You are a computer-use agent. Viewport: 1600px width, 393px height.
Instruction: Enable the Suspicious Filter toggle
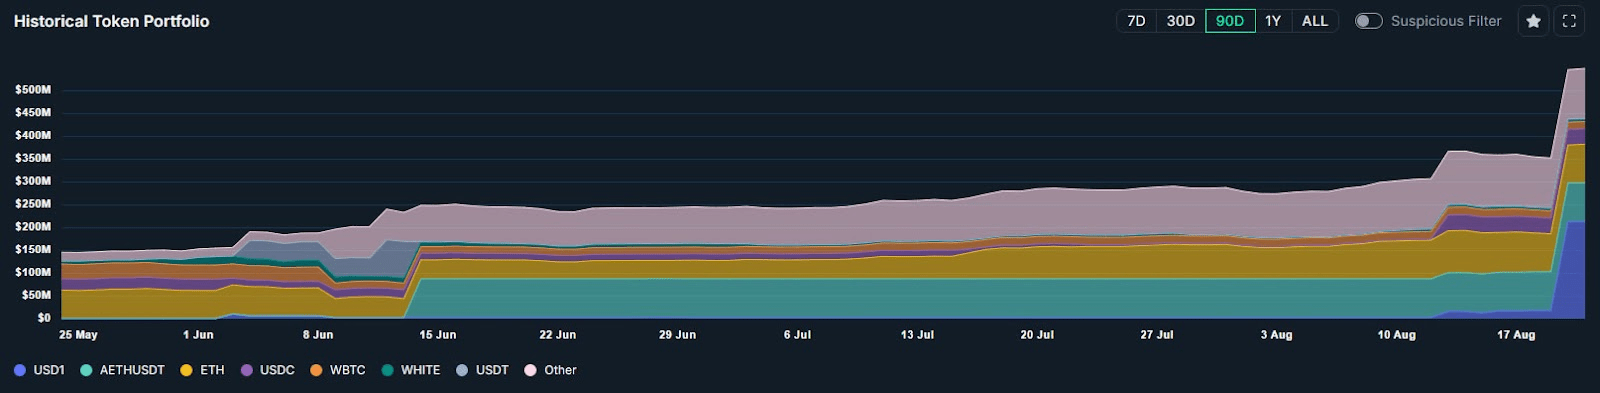pyautogui.click(x=1368, y=21)
